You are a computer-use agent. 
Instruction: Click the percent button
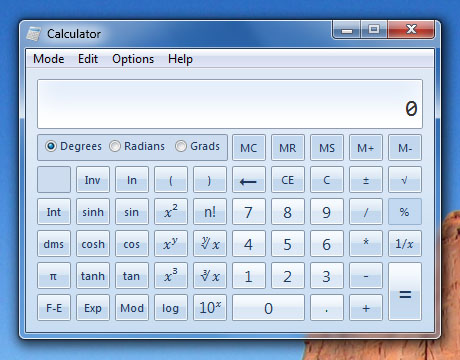pos(405,212)
